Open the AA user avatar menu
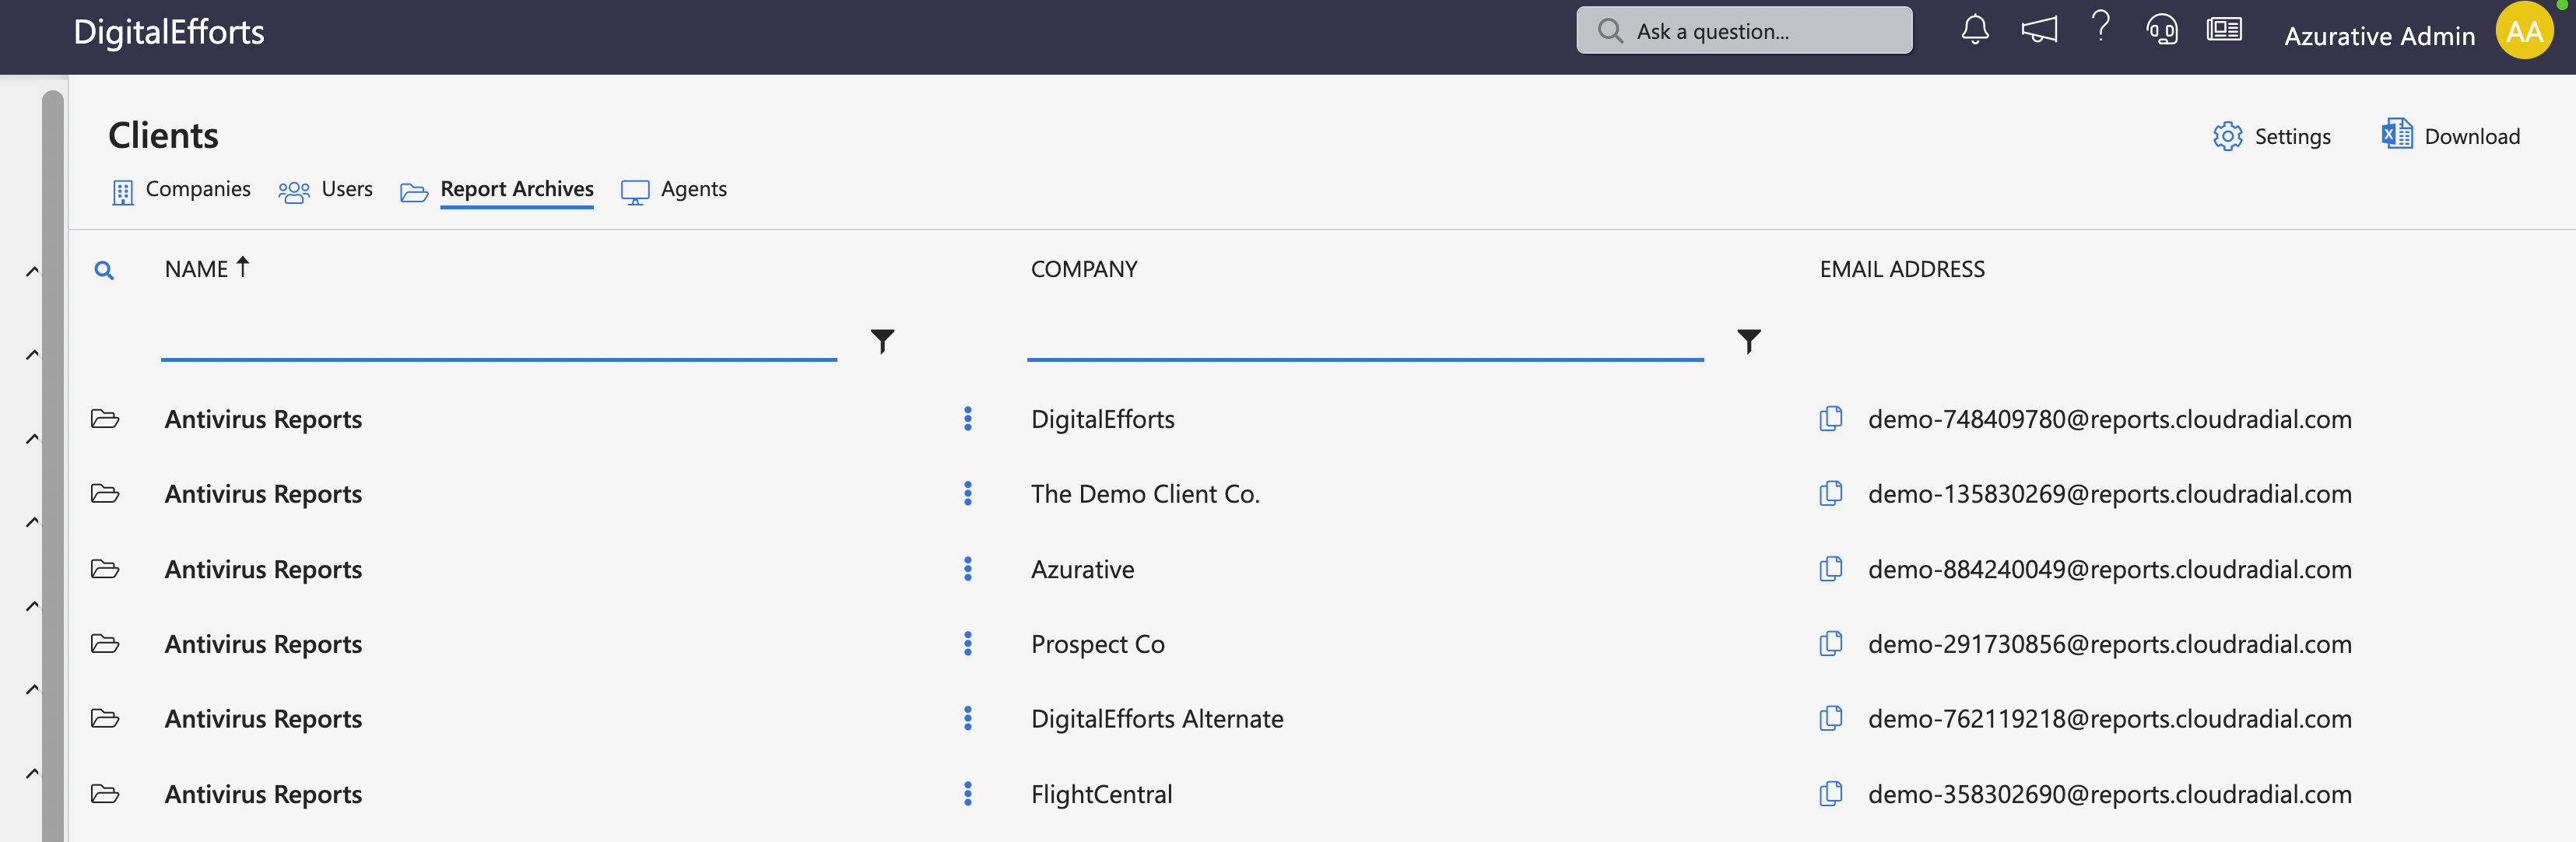The width and height of the screenshot is (2576, 842). click(2524, 32)
